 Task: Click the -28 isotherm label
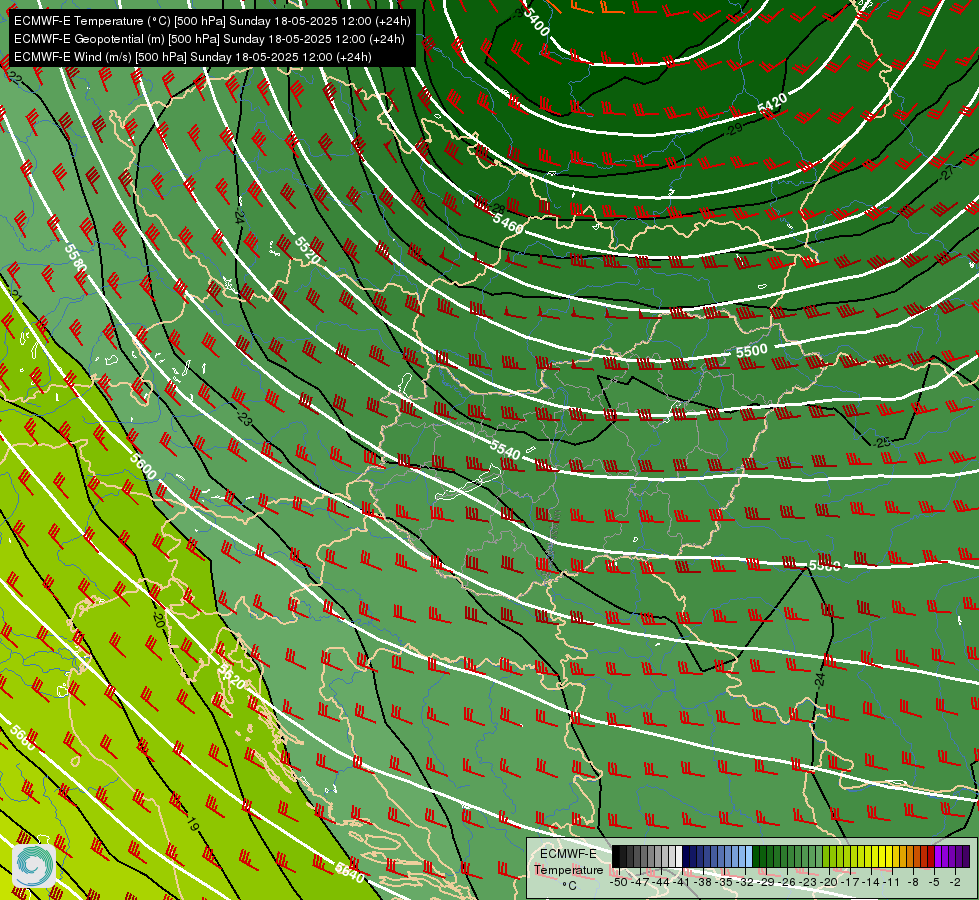pyautogui.click(x=497, y=209)
